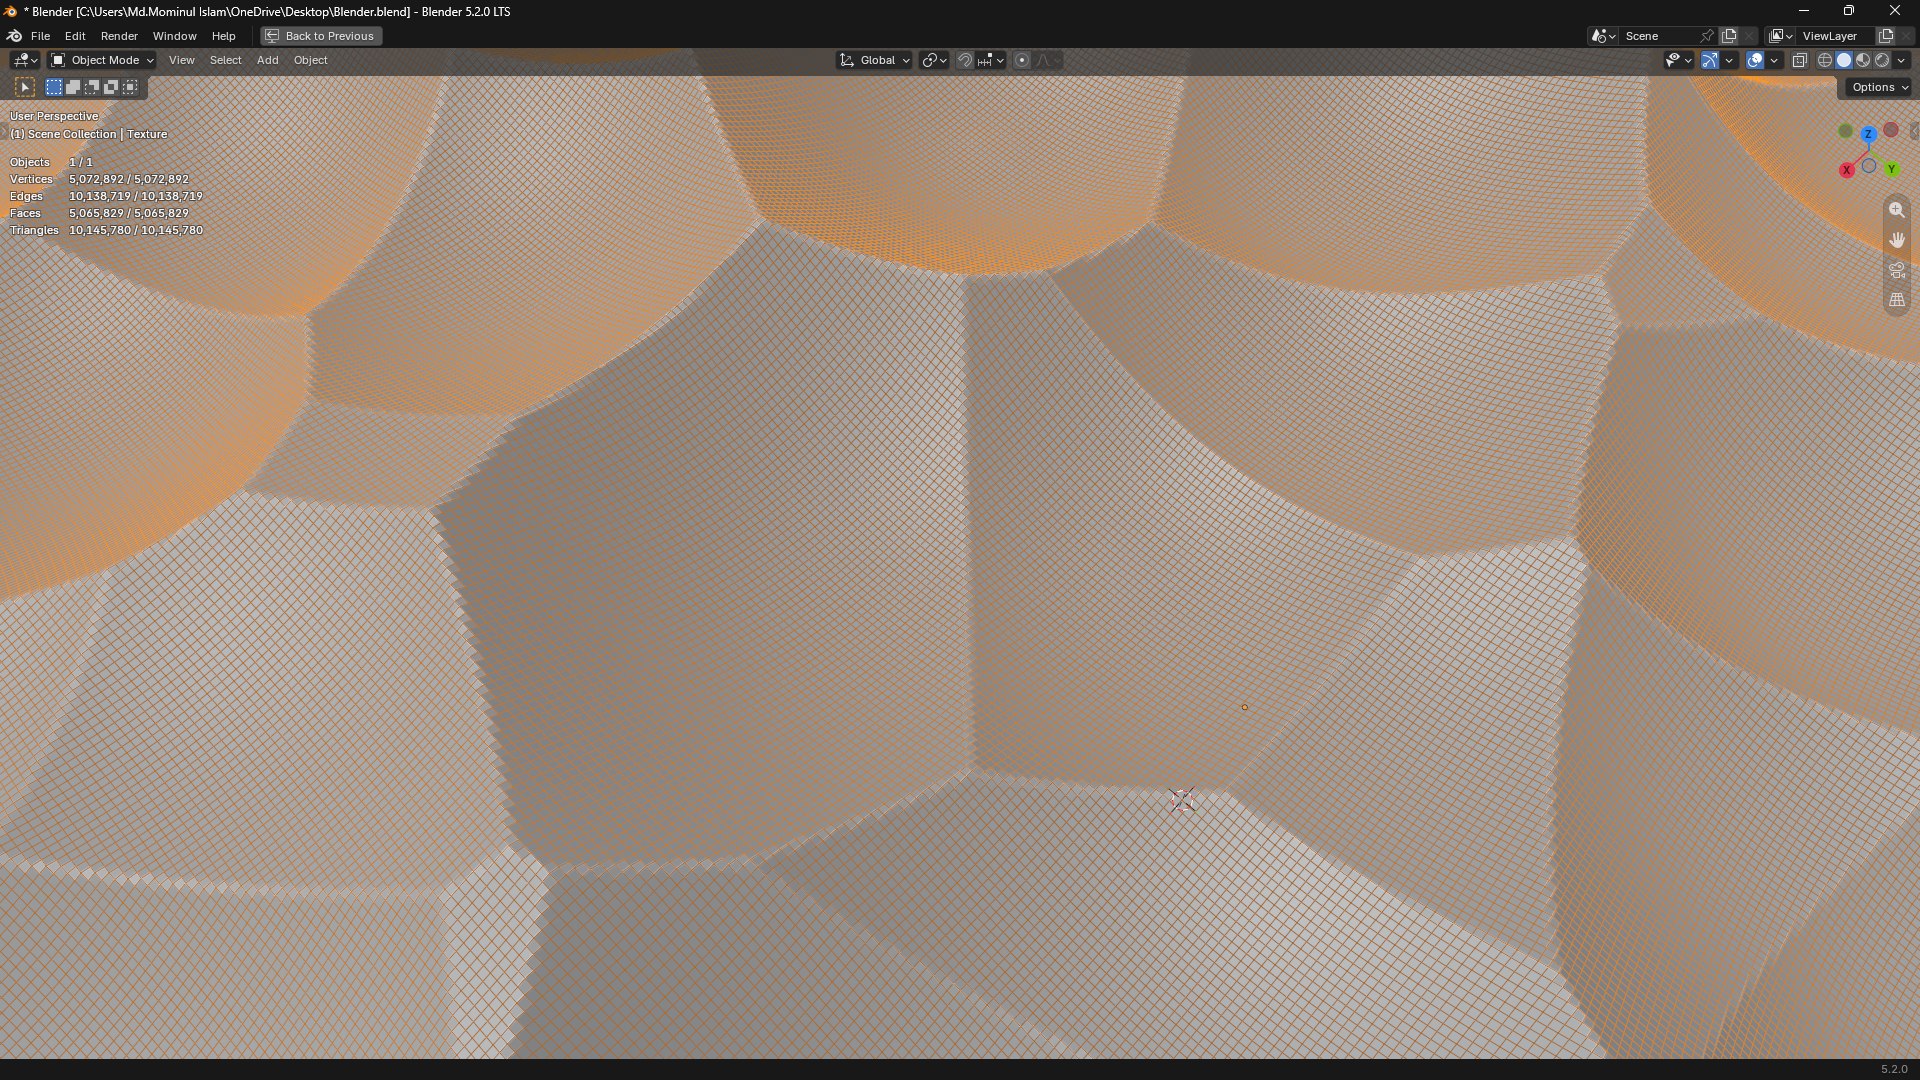This screenshot has height=1080, width=1920.
Task: Open the editor type dropdown
Action: click(25, 61)
